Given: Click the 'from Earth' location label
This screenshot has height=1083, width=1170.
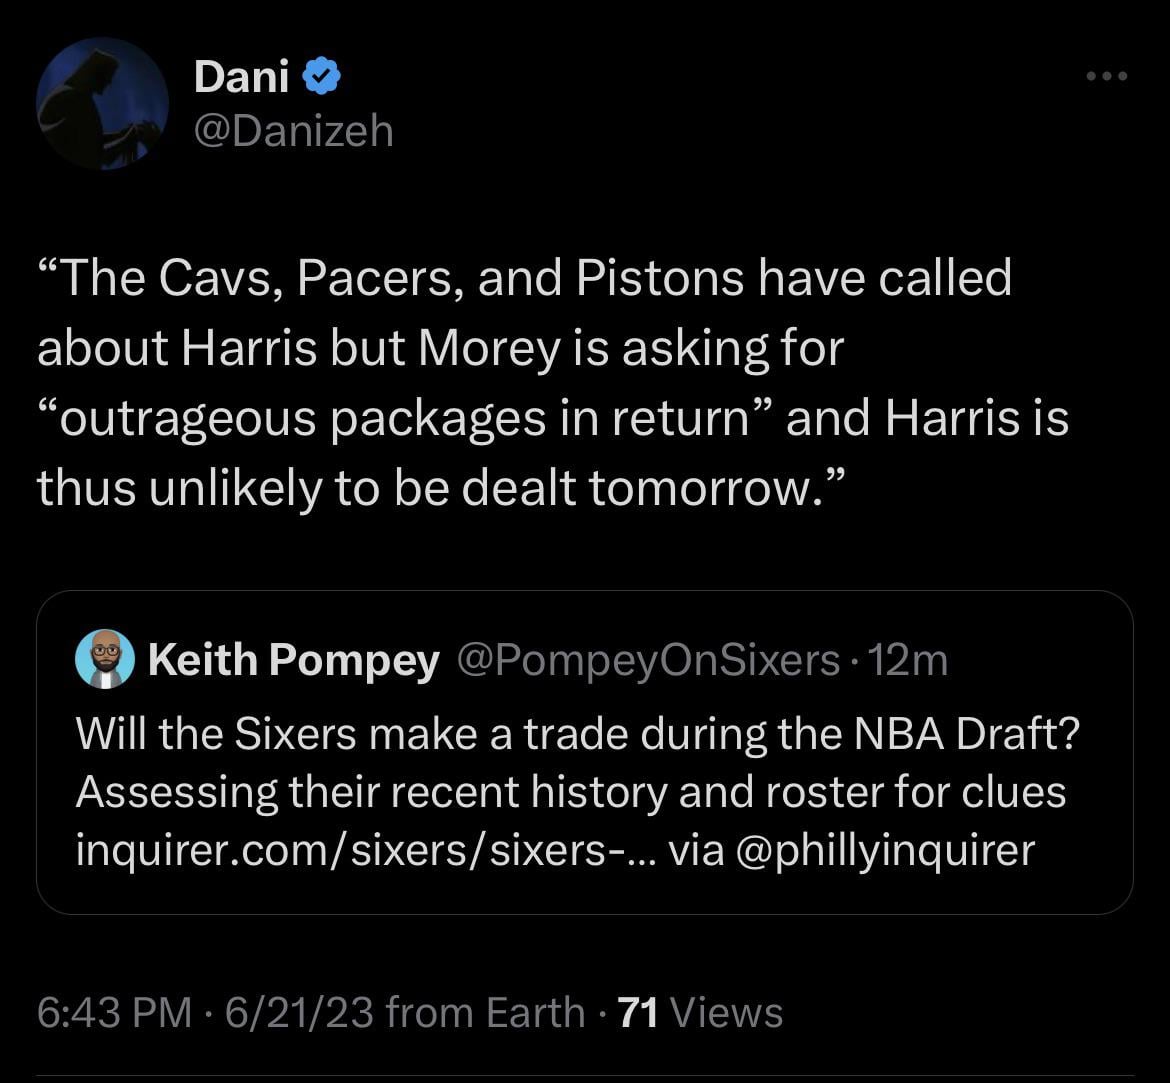Looking at the screenshot, I should [485, 1013].
